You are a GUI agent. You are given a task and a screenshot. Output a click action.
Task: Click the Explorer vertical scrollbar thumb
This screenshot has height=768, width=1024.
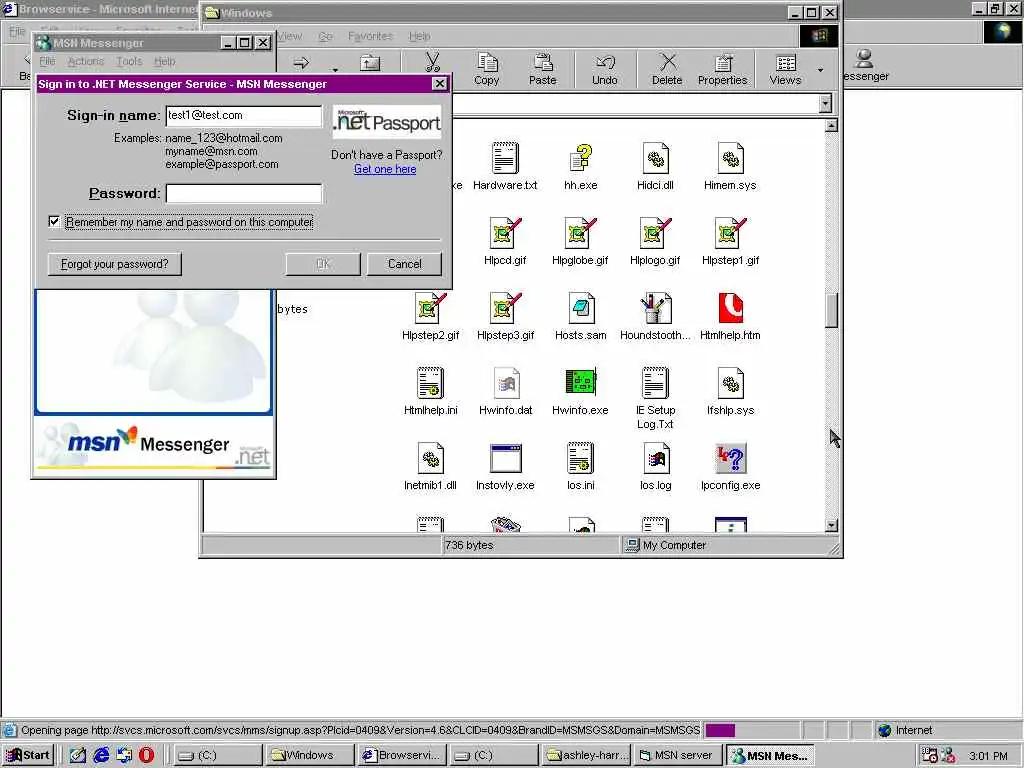tap(831, 311)
